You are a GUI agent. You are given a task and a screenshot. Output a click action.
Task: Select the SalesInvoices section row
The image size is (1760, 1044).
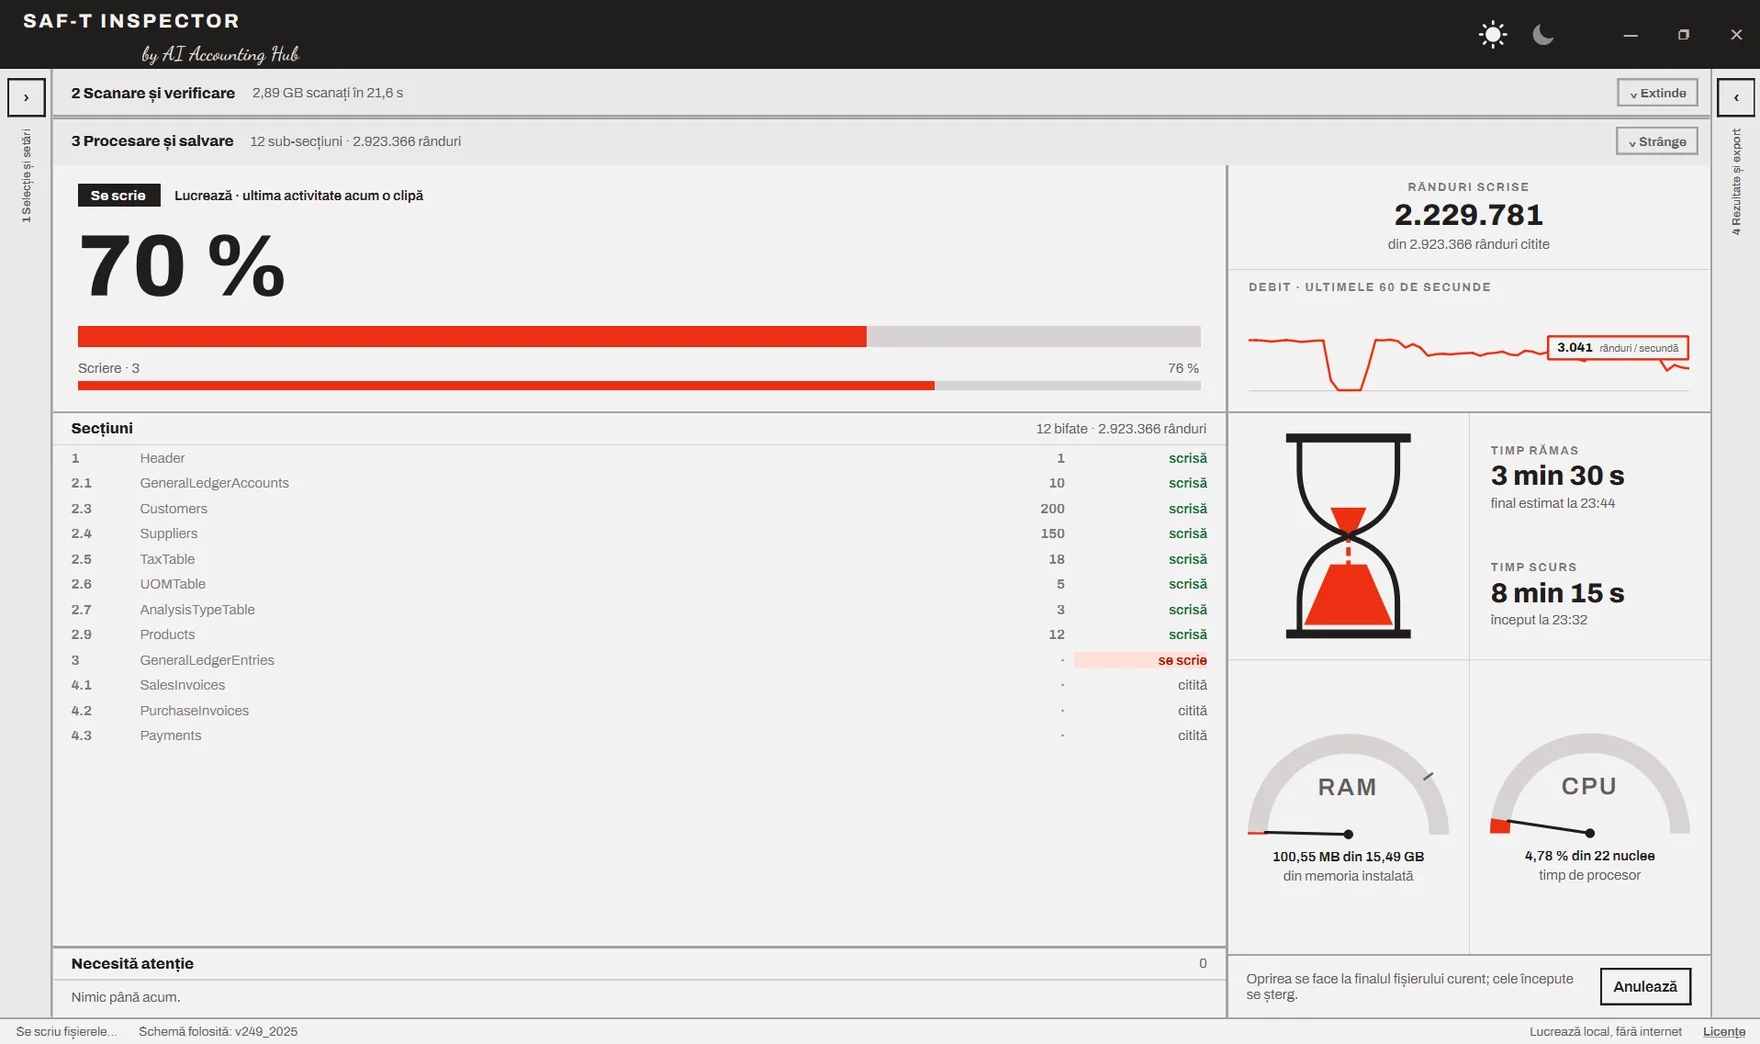[639, 685]
